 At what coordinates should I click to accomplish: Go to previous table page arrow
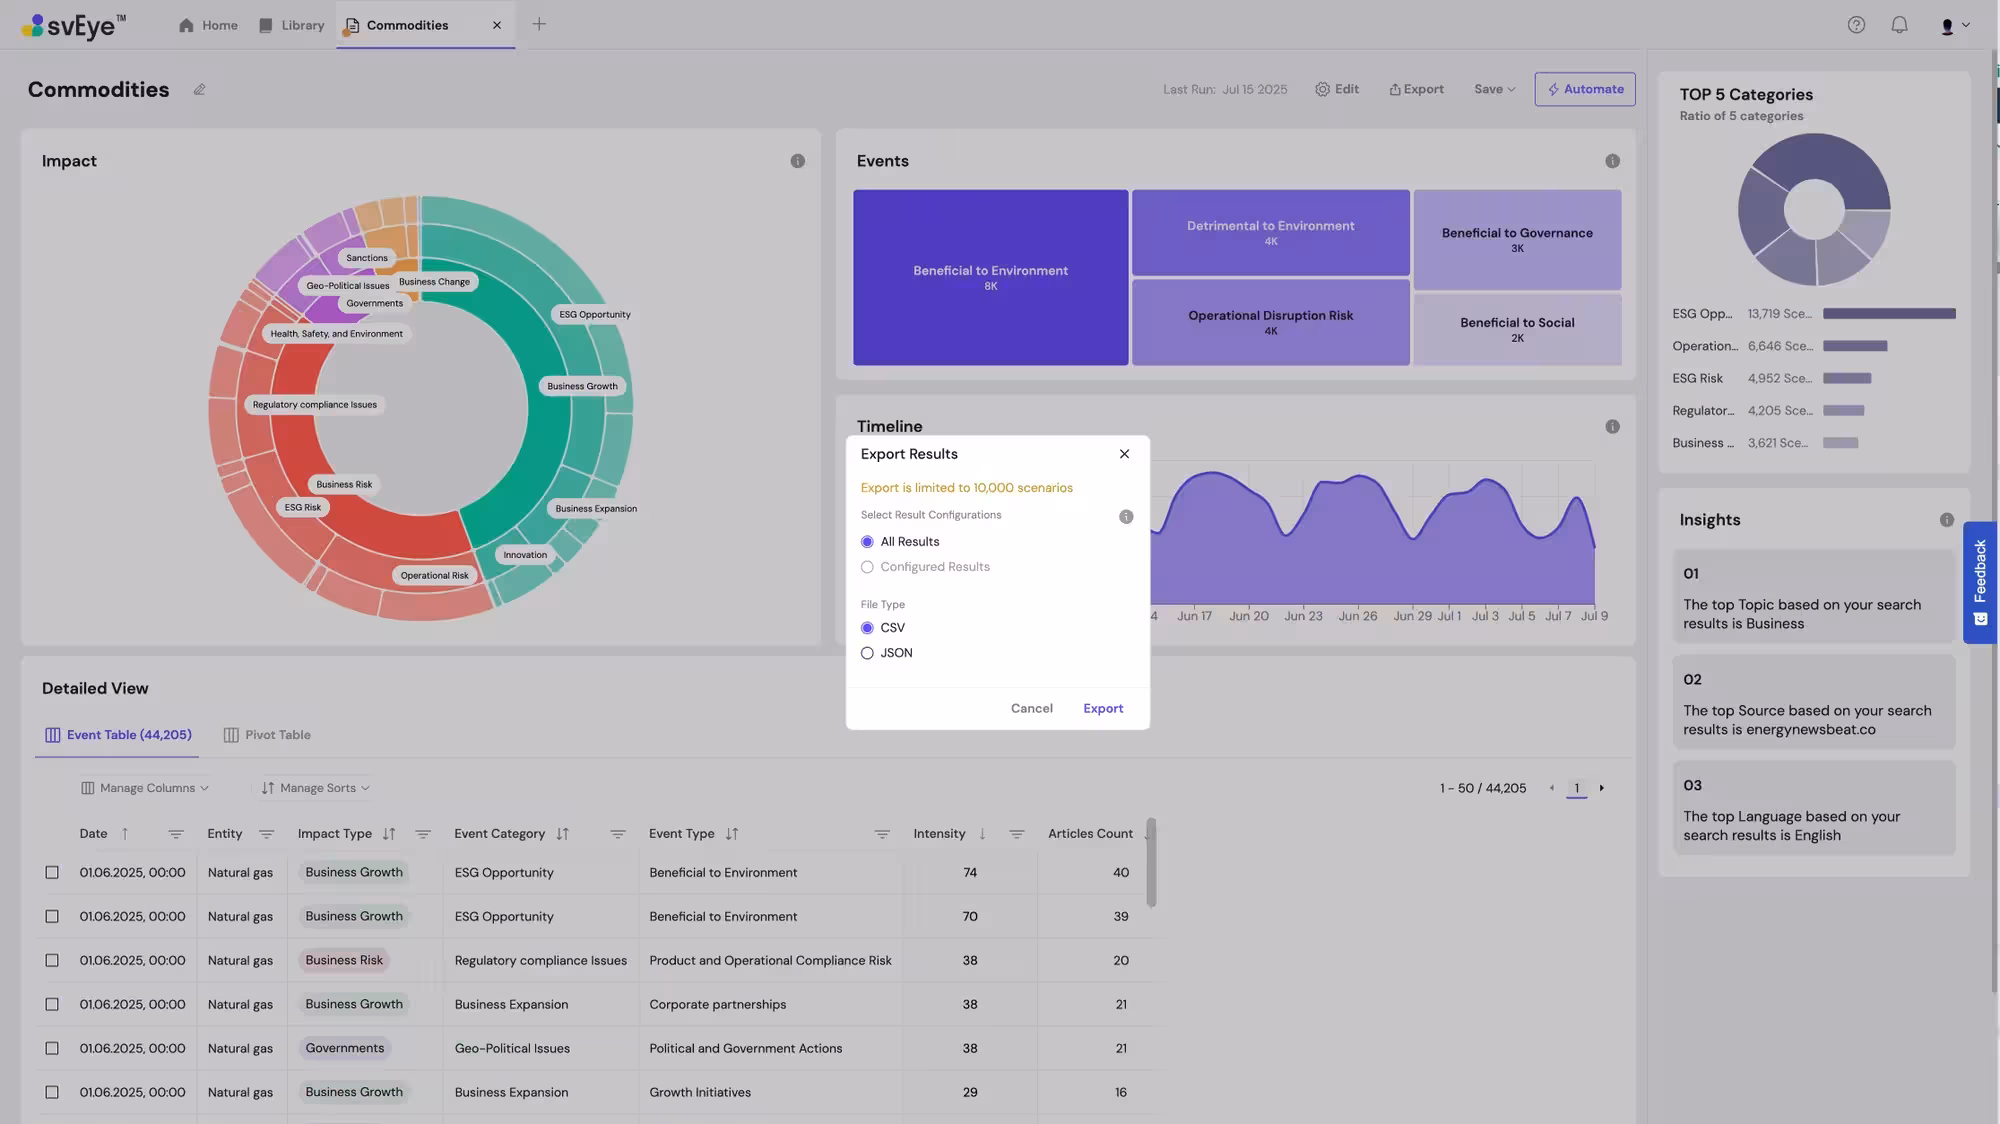[x=1552, y=788]
